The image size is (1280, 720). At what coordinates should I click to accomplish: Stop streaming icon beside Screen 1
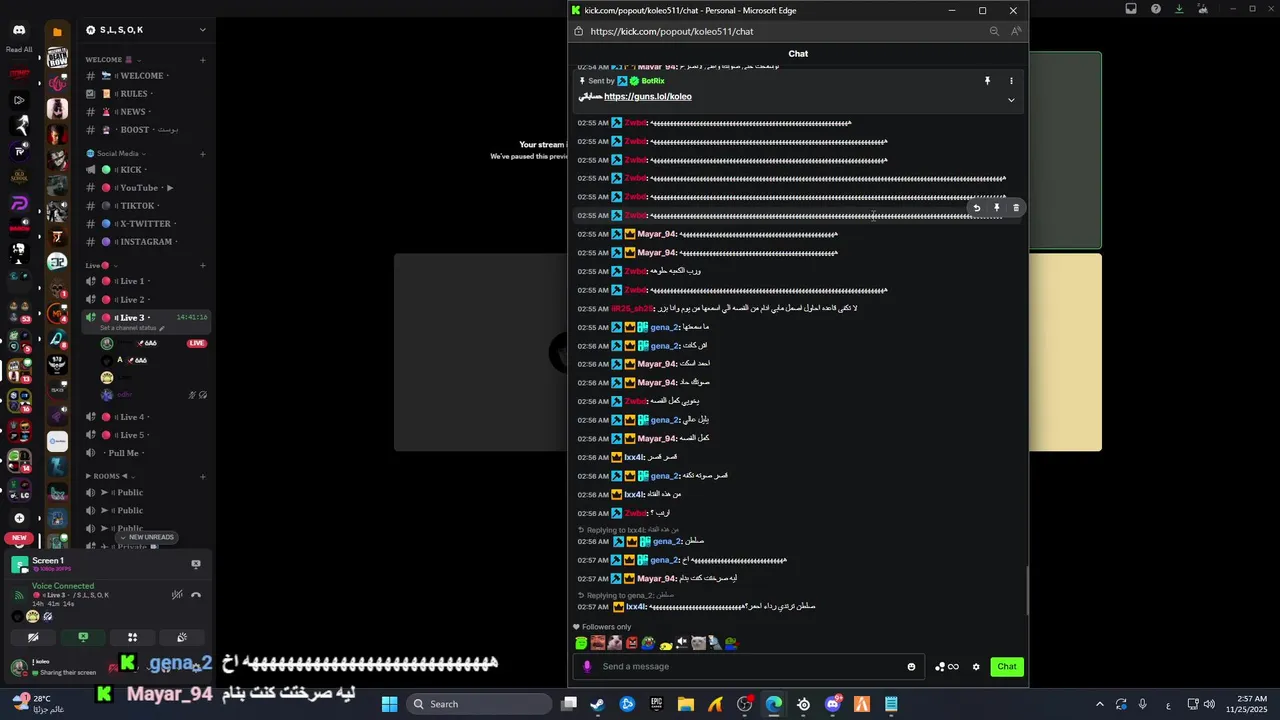pos(196,564)
